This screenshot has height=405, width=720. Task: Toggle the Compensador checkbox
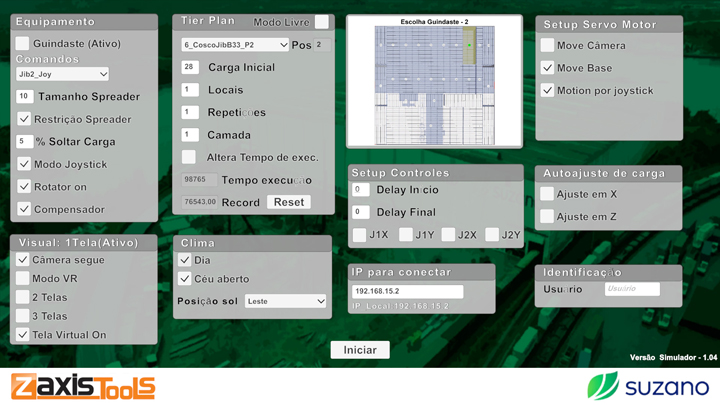(x=24, y=209)
